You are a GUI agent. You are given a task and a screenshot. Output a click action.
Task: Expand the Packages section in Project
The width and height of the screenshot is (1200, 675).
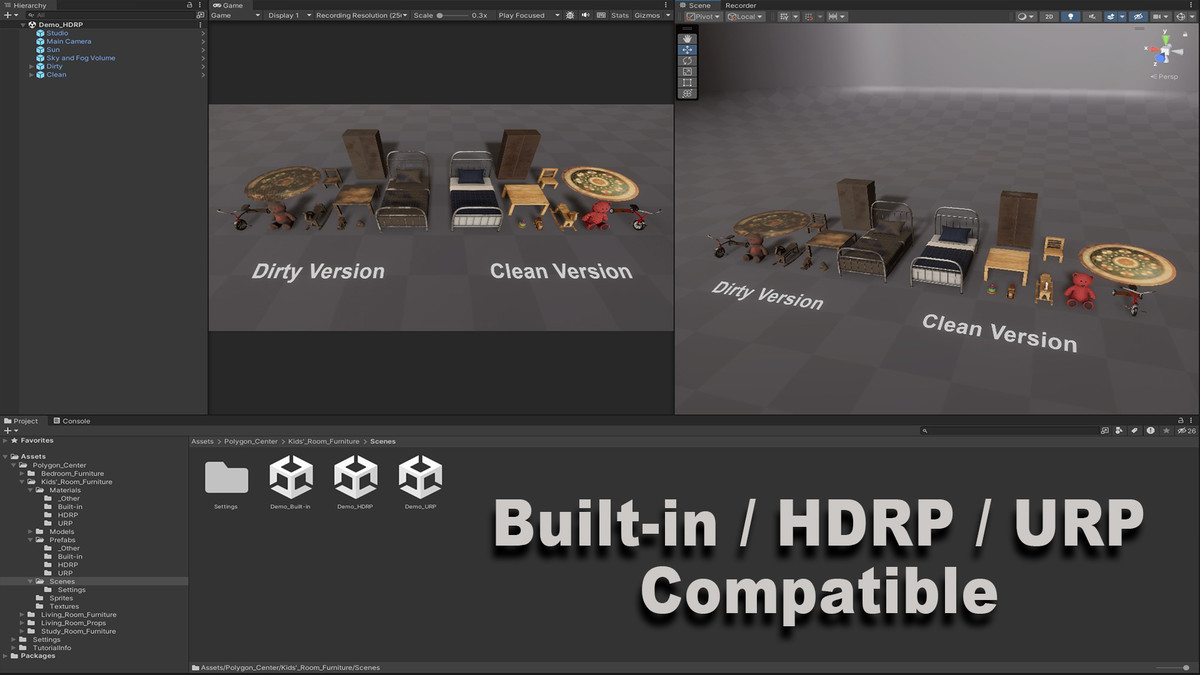click(x=5, y=656)
